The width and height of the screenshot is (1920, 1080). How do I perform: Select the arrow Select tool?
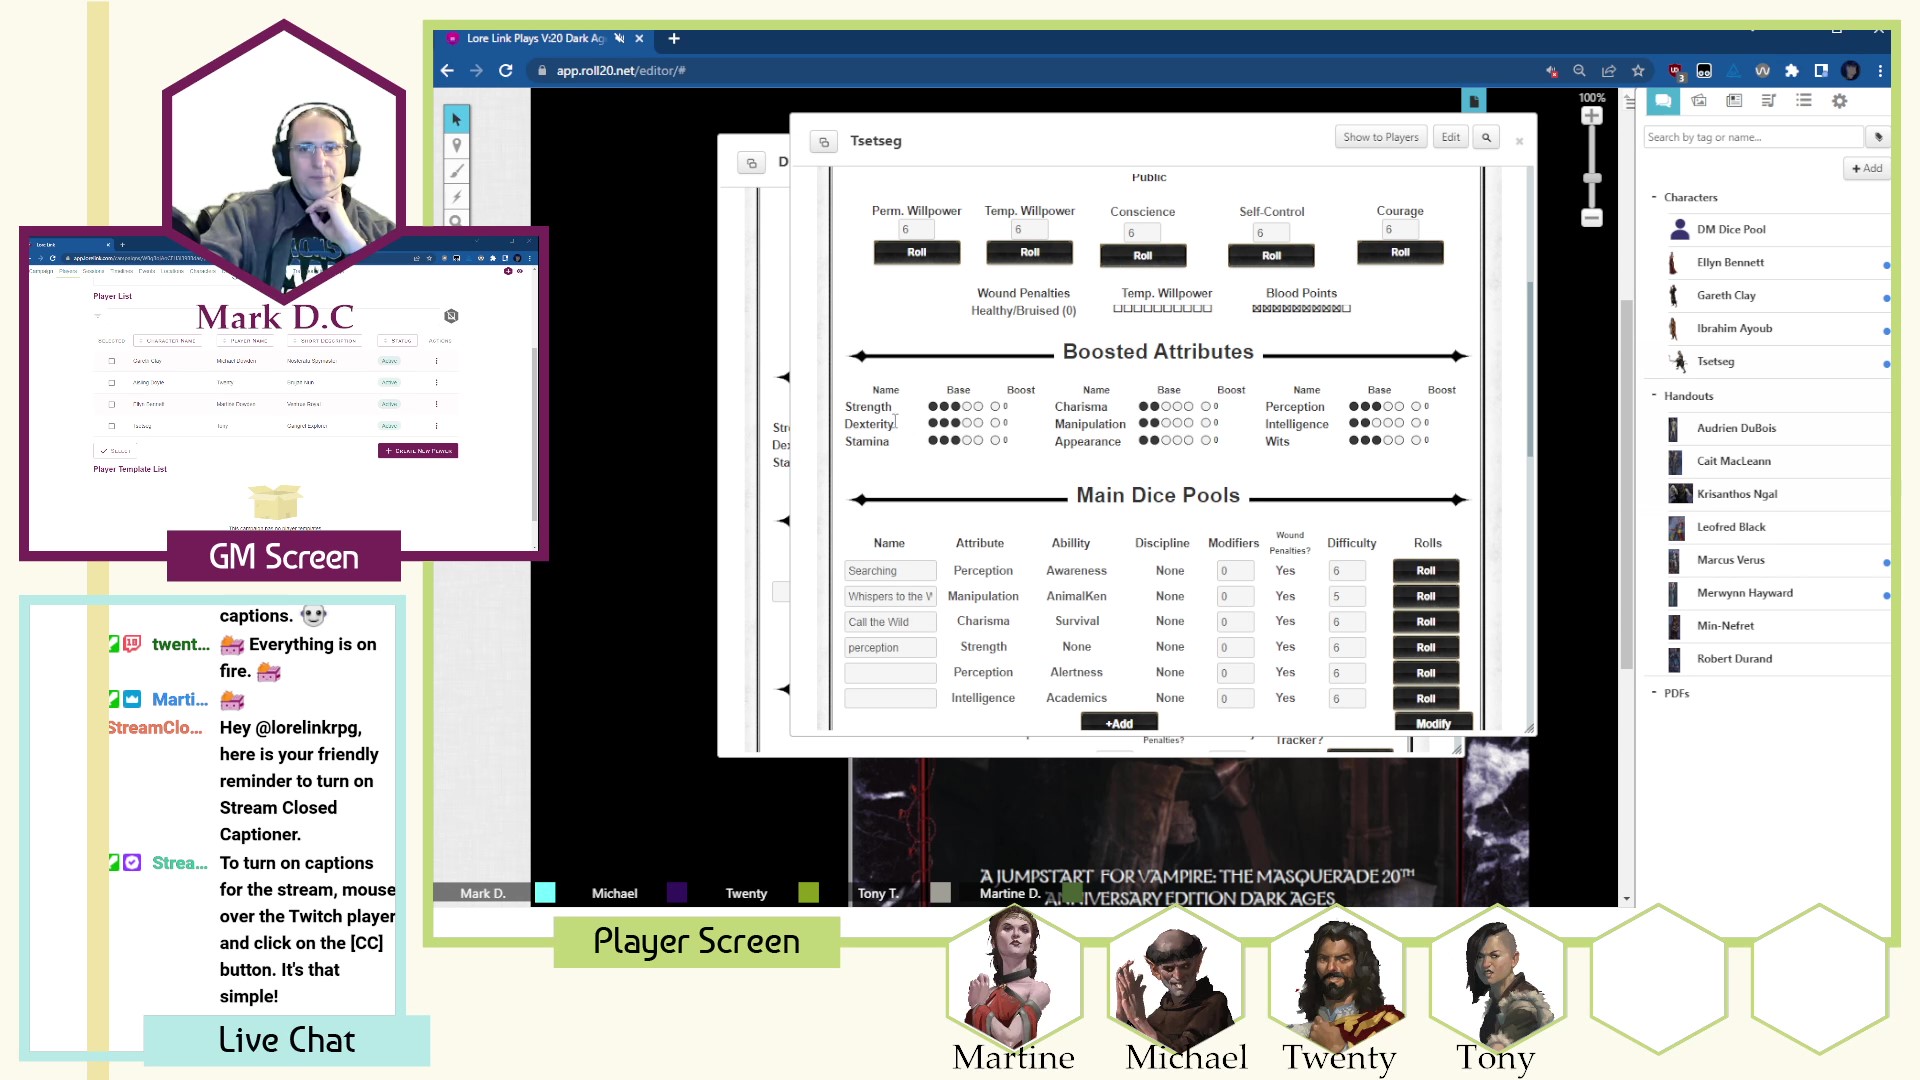[456, 119]
